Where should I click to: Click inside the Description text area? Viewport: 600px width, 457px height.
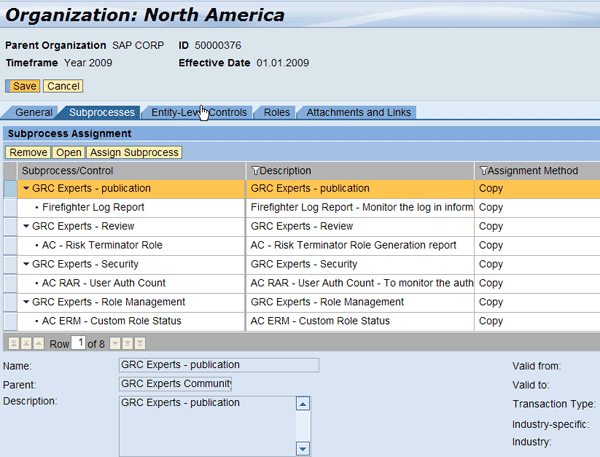[208, 426]
